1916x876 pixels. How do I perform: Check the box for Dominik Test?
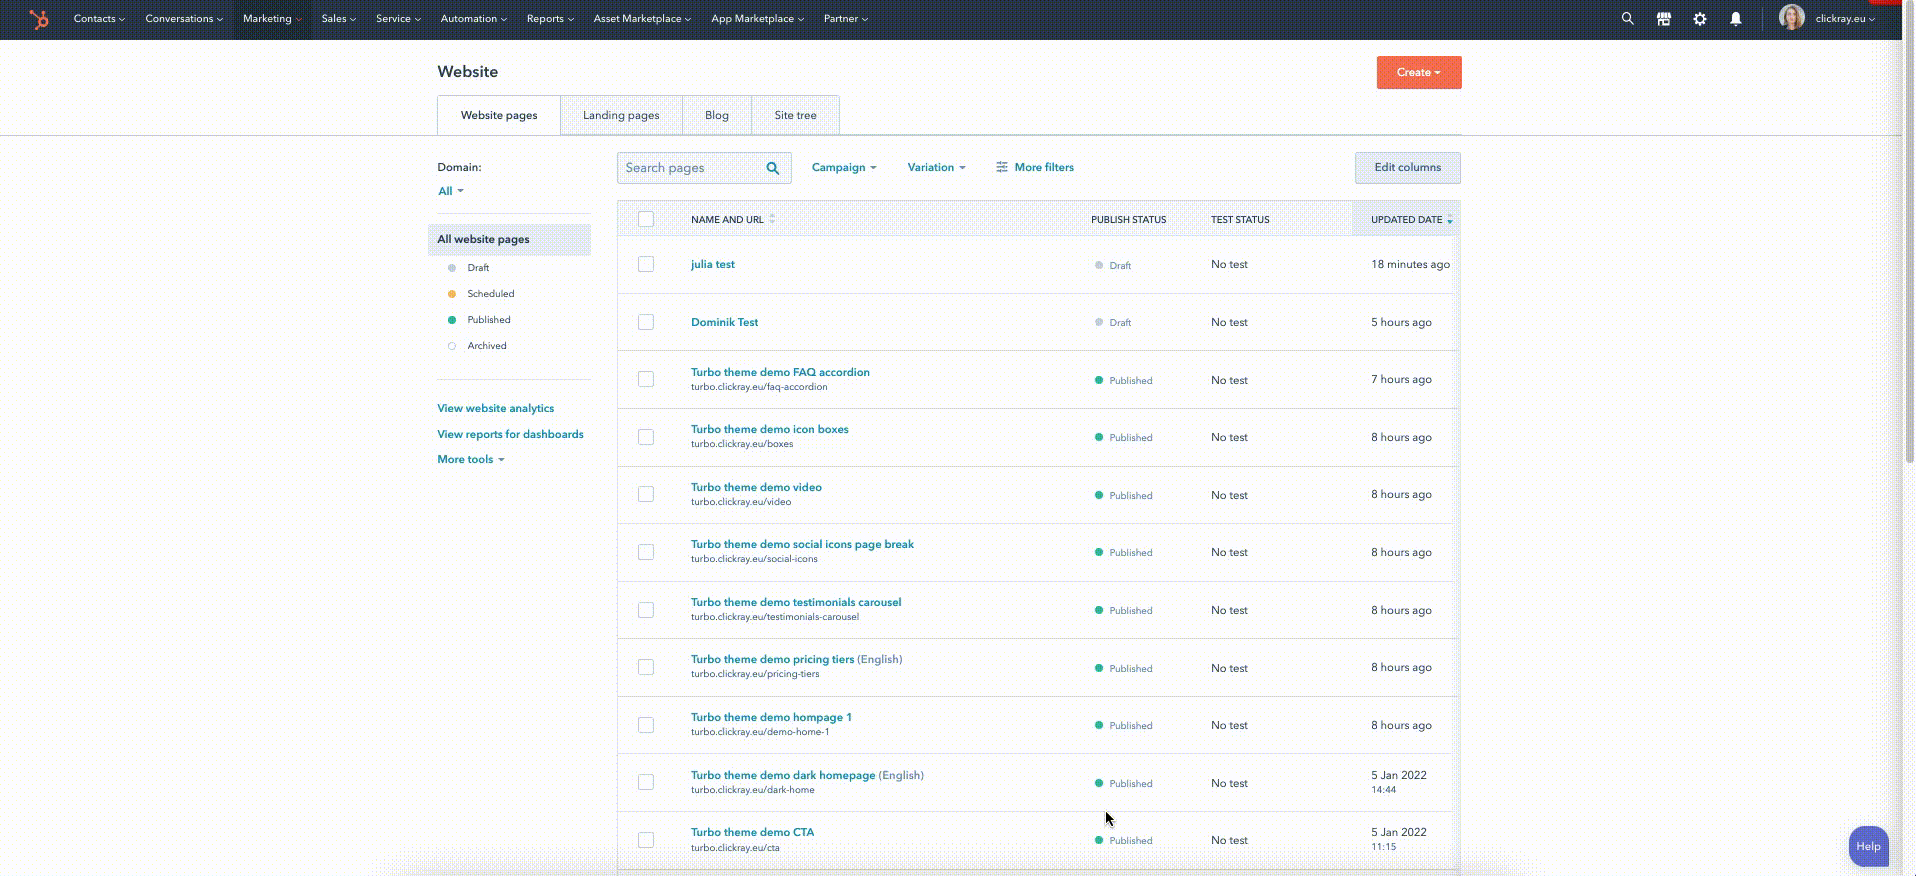tap(646, 322)
